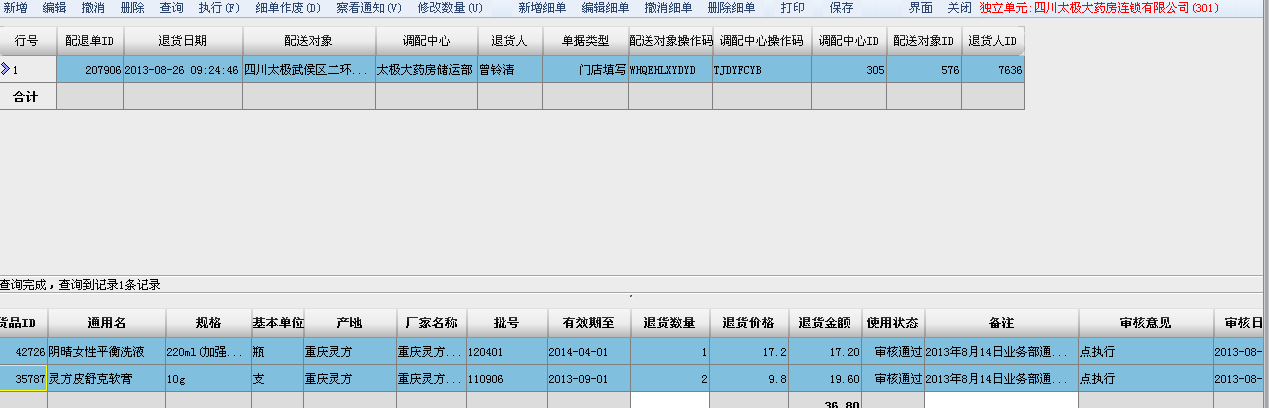This screenshot has height=408, width=1269.
Task: Click 调配中心操作码 column header
Action: [x=761, y=41]
